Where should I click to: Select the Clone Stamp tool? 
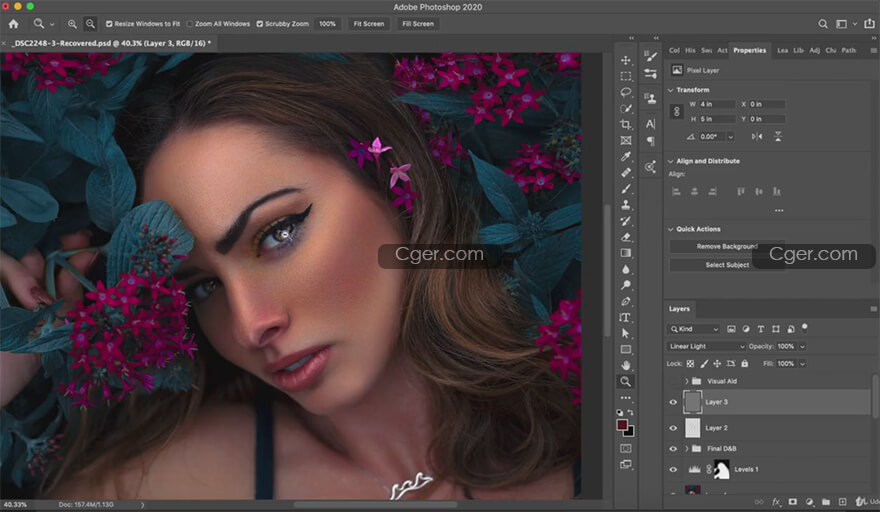click(626, 204)
